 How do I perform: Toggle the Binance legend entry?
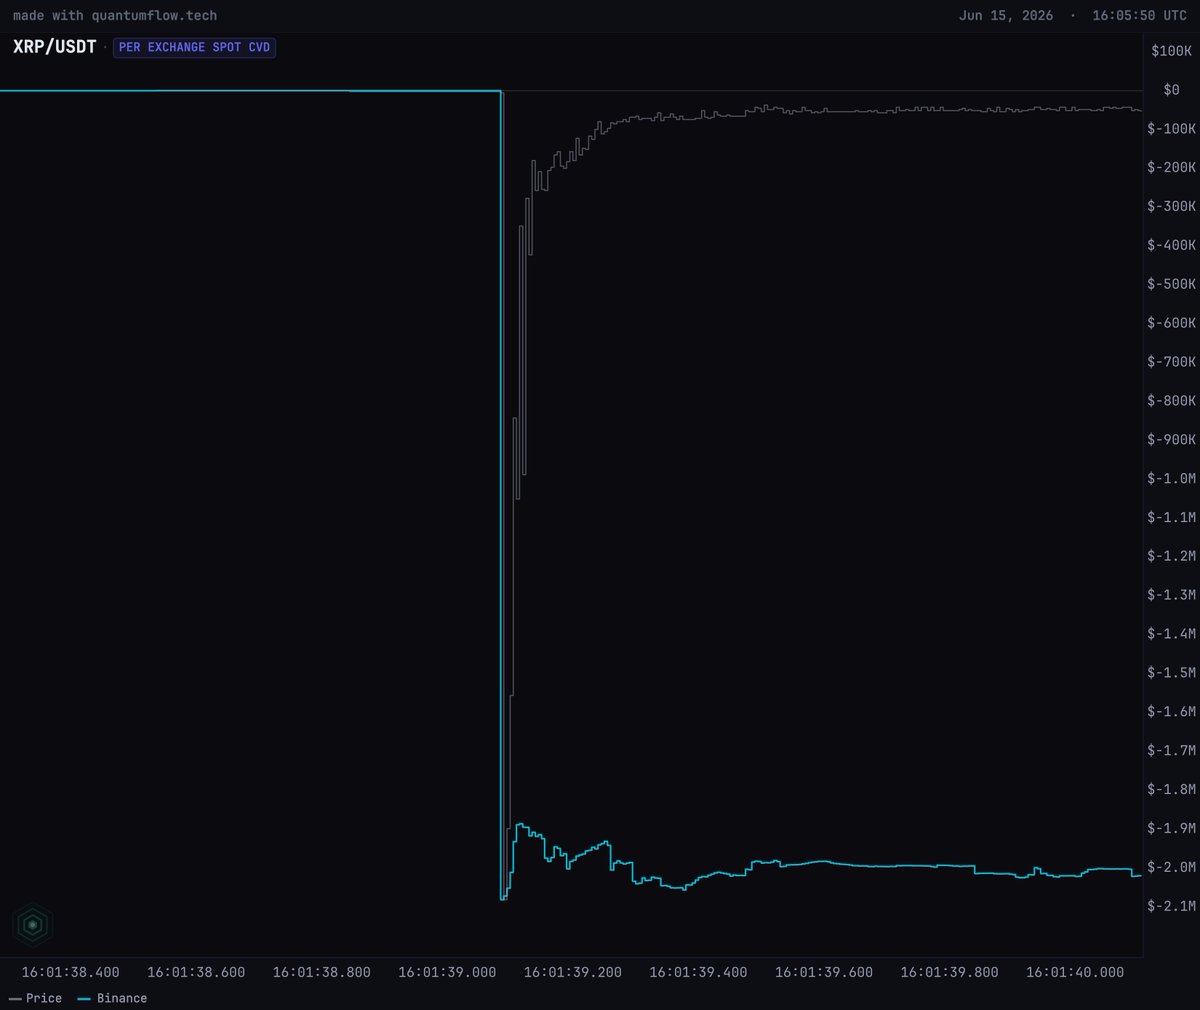112,998
